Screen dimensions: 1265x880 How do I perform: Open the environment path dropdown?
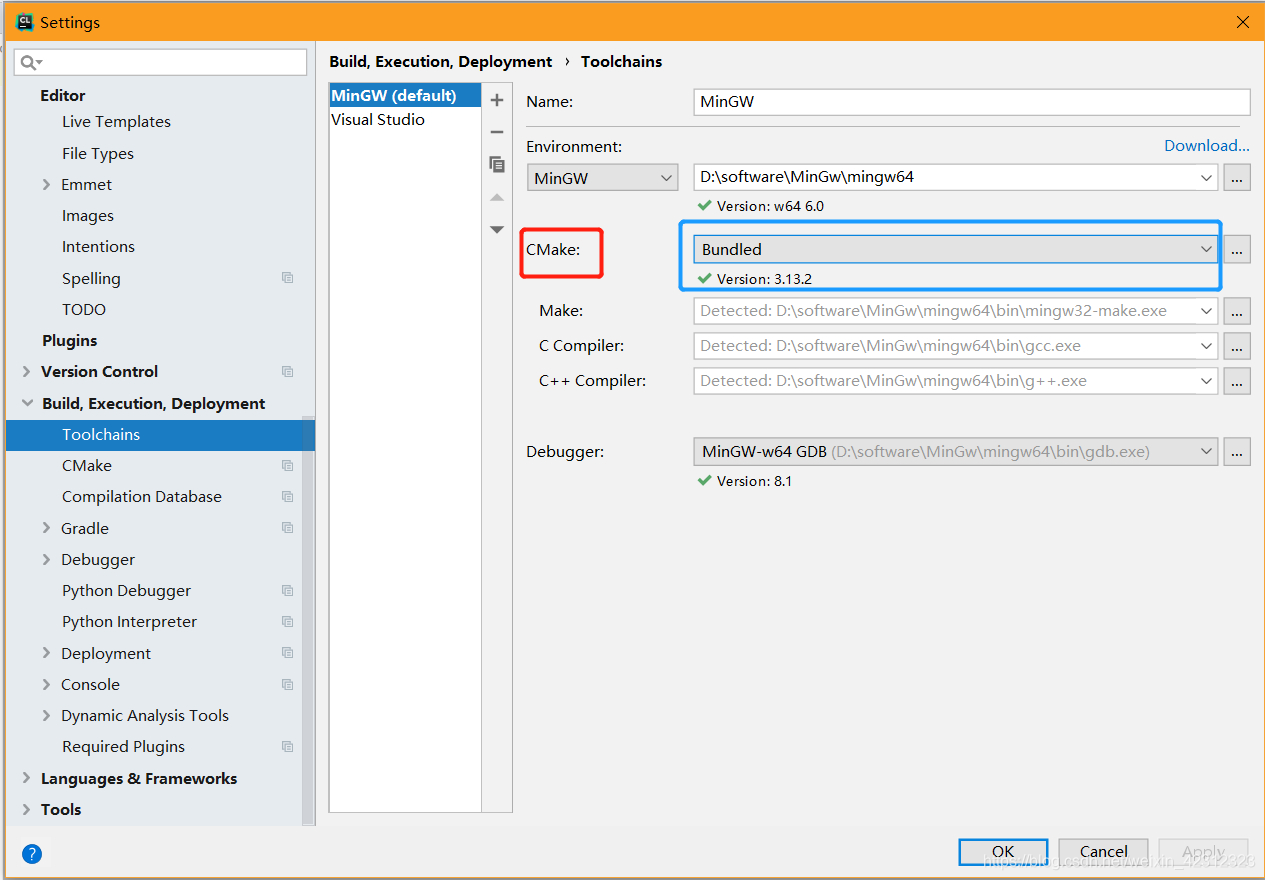click(x=1206, y=177)
